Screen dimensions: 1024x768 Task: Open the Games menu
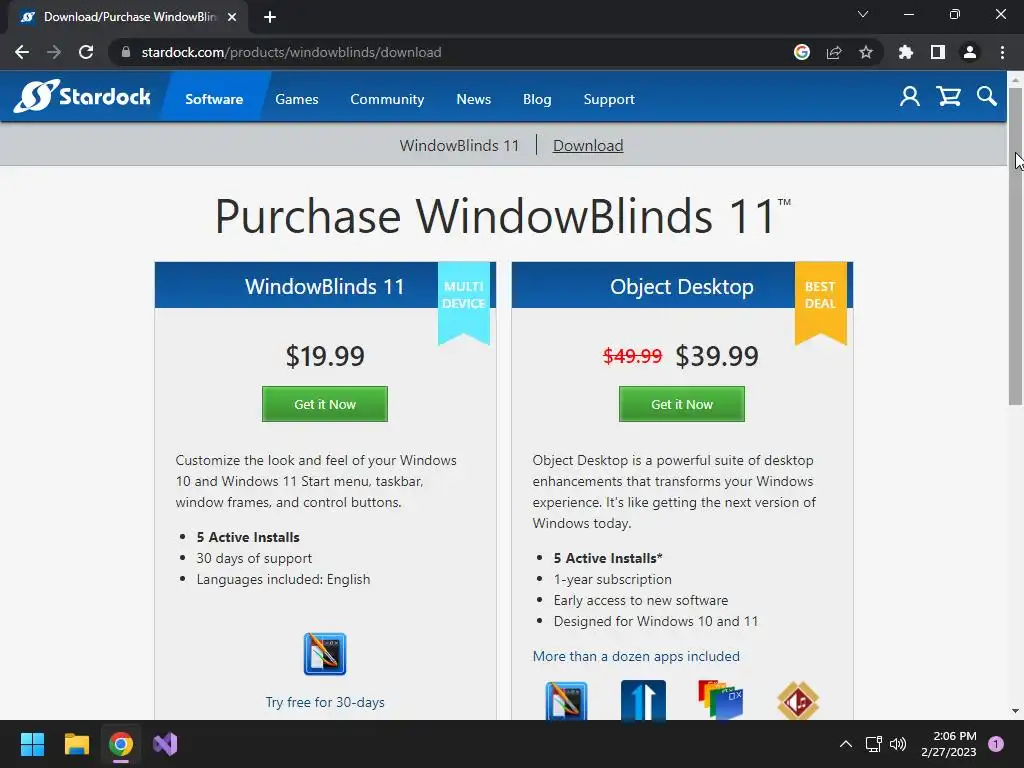[296, 99]
